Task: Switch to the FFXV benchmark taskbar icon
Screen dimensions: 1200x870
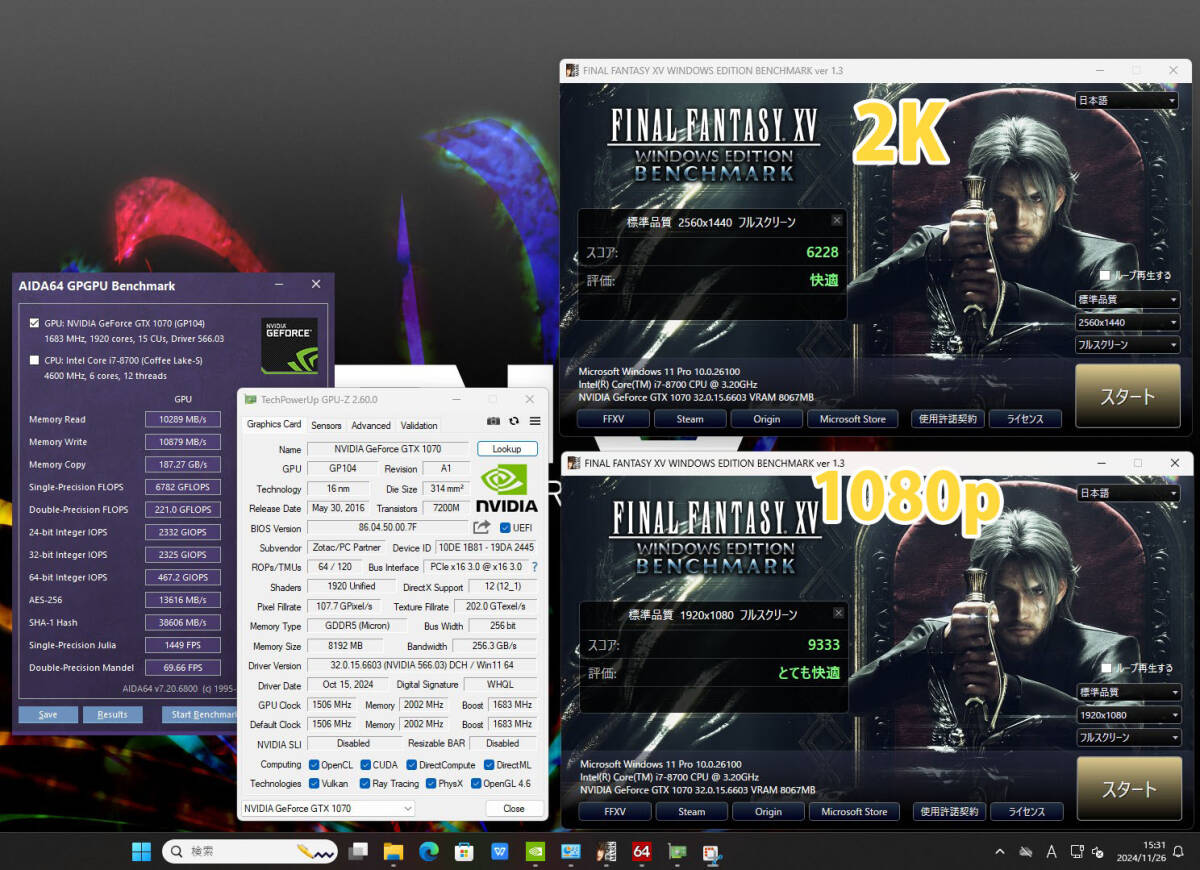Action: 606,852
